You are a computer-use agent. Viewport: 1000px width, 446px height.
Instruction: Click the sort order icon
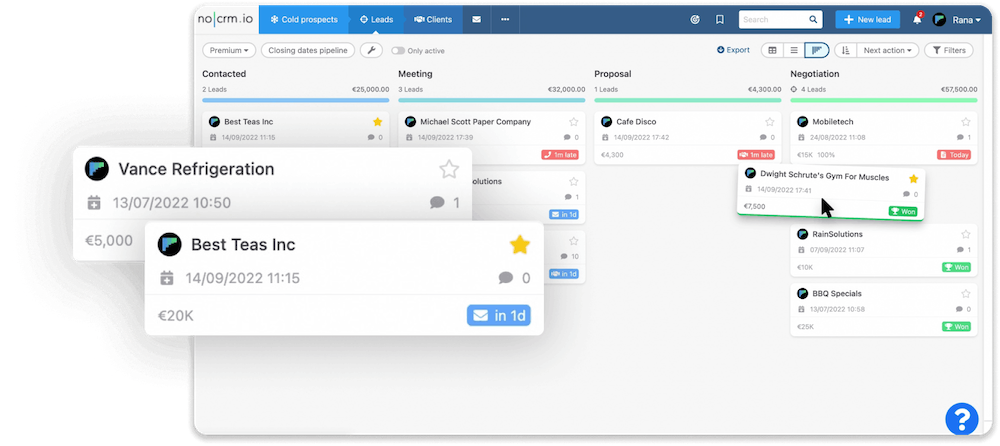tap(845, 50)
